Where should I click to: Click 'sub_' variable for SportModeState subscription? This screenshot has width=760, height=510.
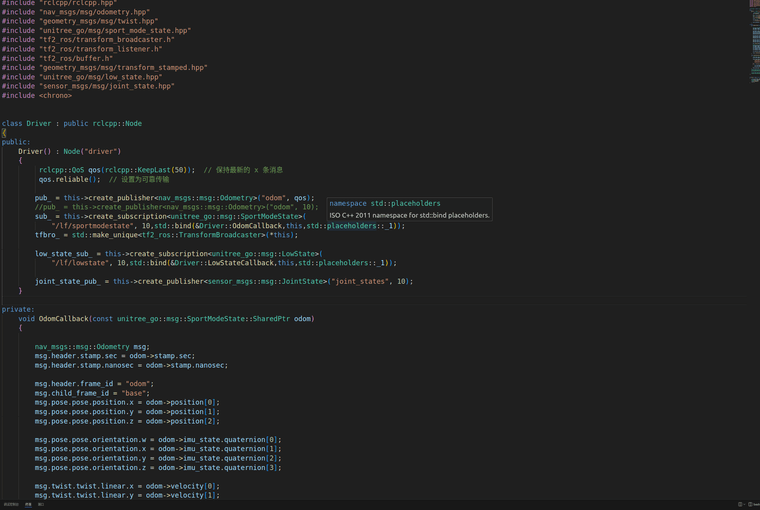(x=43, y=217)
